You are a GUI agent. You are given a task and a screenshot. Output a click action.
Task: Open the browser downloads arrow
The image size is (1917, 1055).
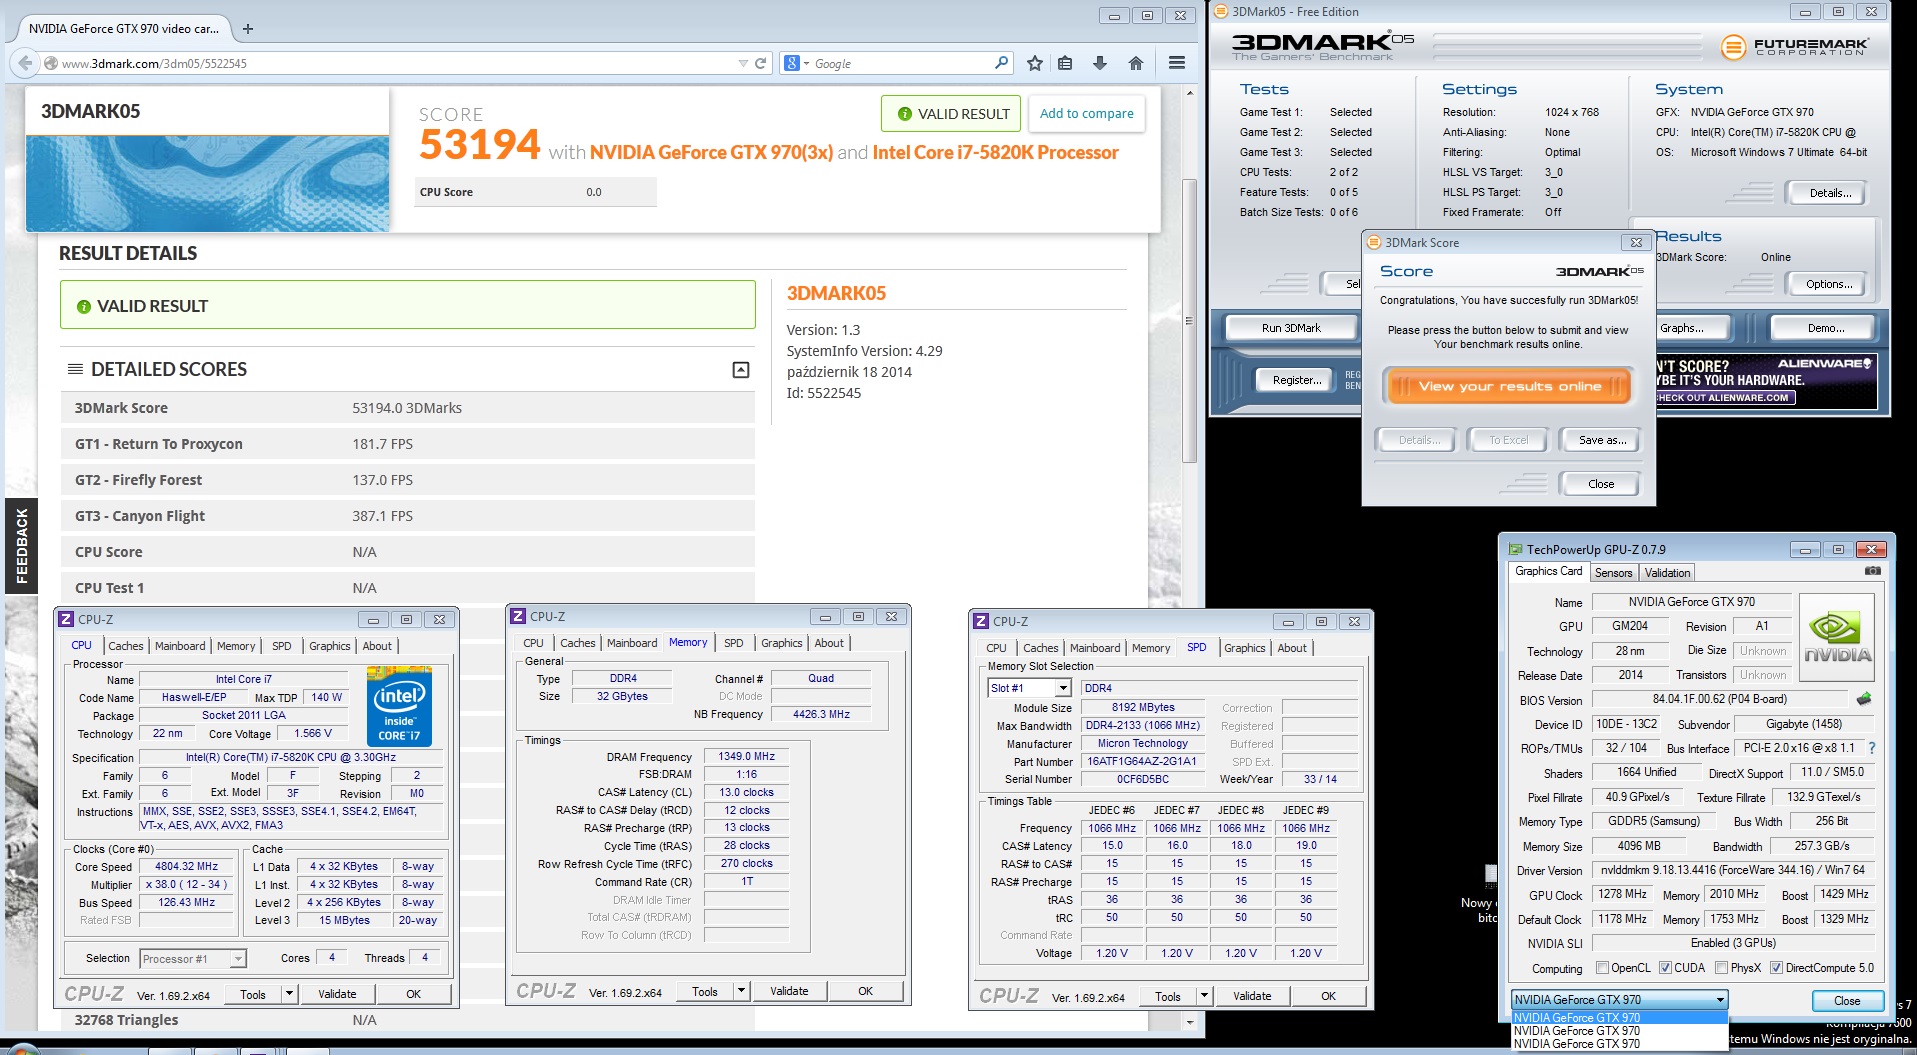point(1100,63)
